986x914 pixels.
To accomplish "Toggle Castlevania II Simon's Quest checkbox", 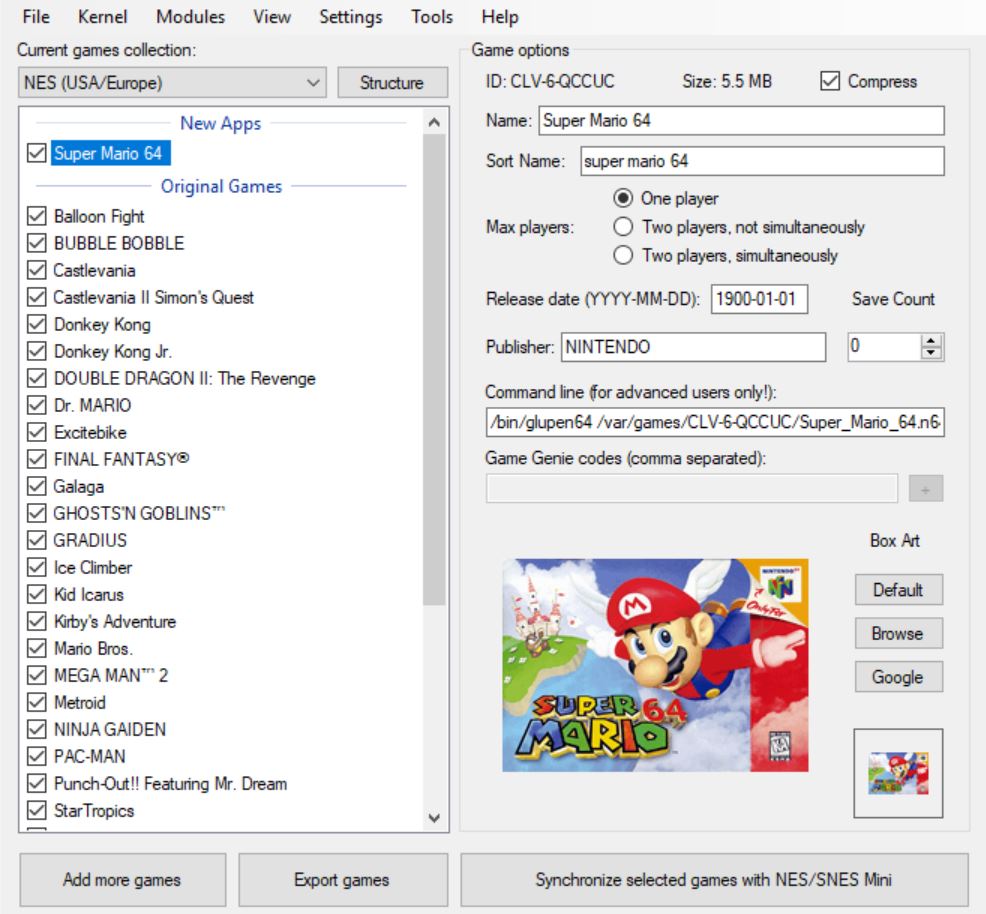I will coord(36,297).
